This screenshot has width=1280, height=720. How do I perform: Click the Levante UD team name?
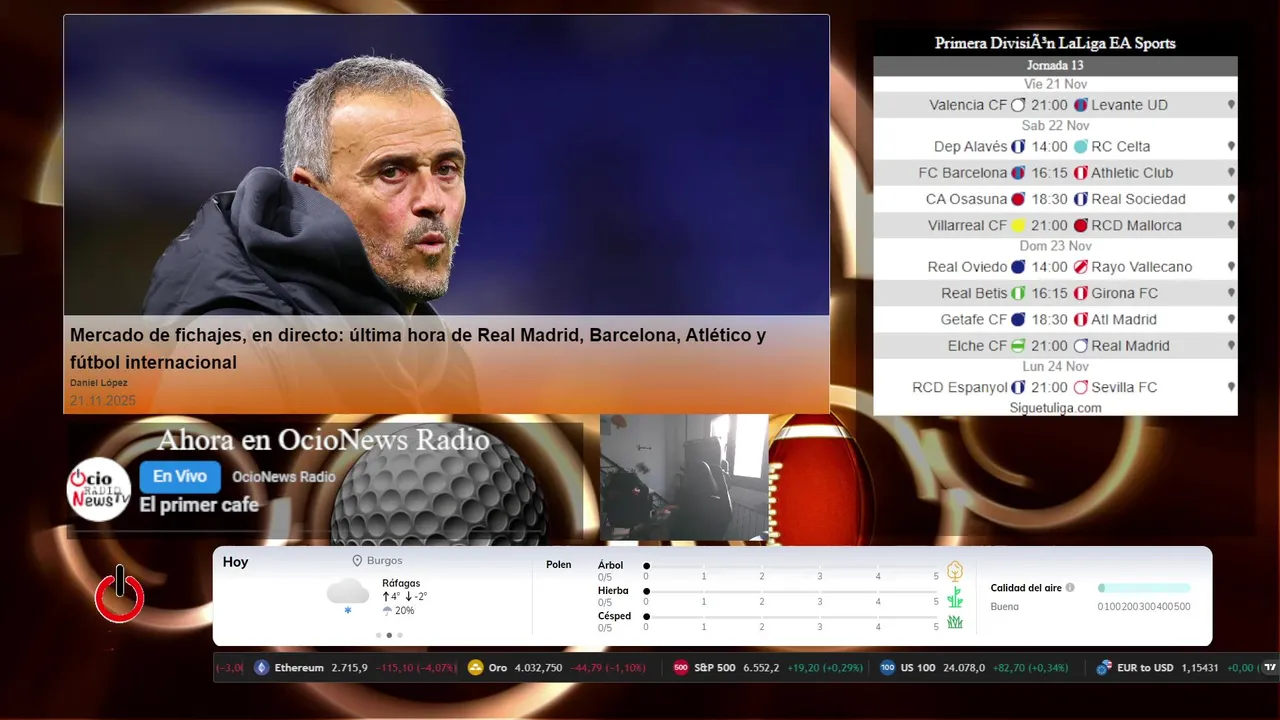tap(1129, 105)
